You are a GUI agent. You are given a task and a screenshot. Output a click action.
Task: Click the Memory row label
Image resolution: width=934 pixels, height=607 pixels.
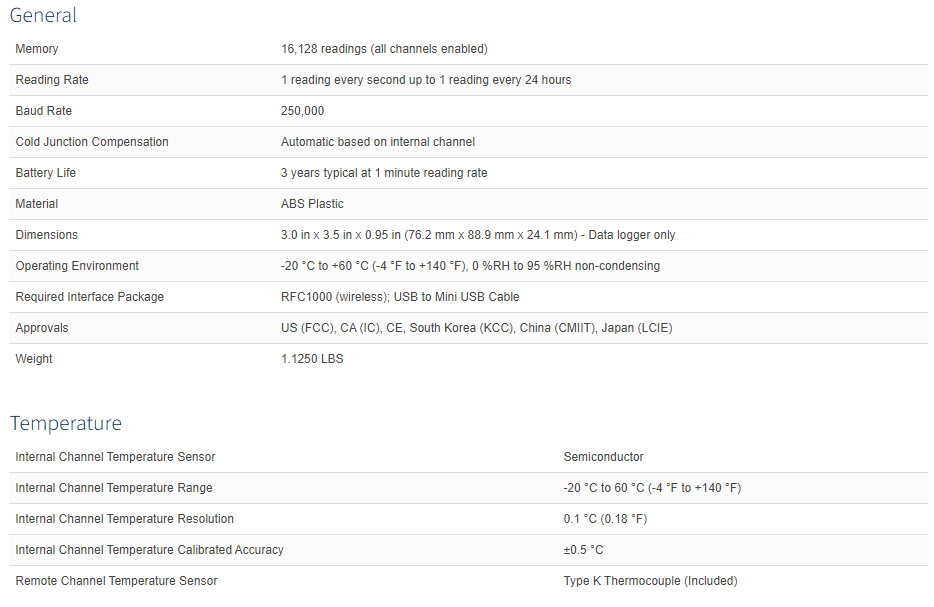(x=37, y=49)
